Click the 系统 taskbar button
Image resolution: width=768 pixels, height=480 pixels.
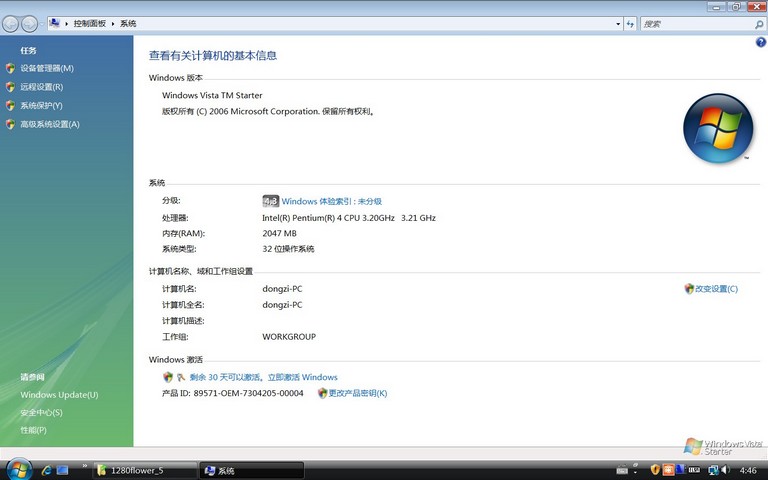coord(252,470)
